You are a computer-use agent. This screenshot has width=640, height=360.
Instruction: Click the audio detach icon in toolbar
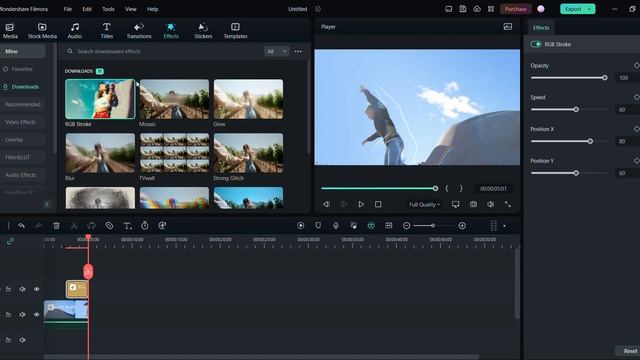(91, 225)
